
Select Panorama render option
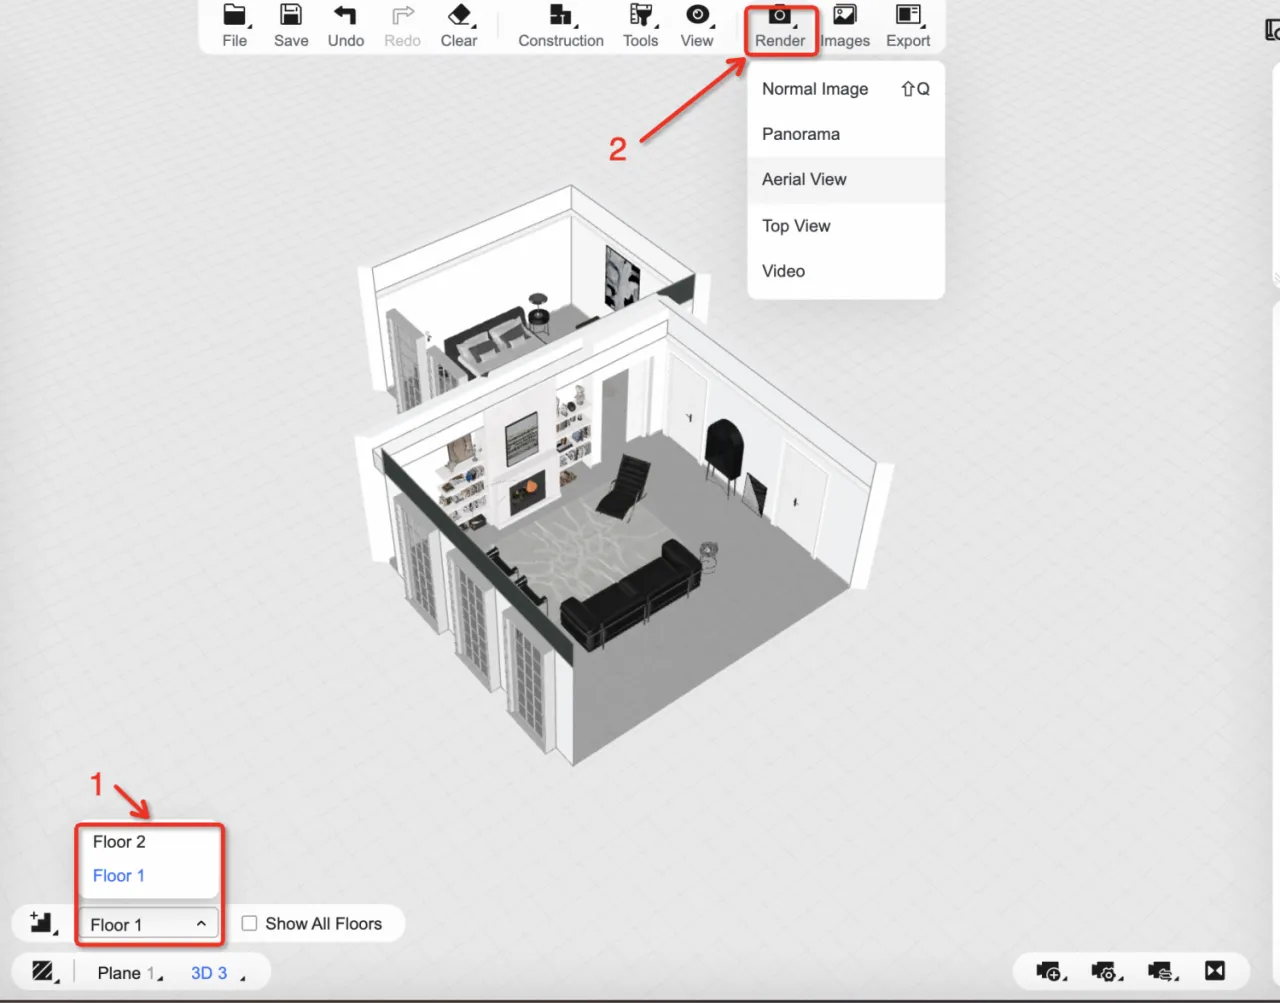(801, 134)
